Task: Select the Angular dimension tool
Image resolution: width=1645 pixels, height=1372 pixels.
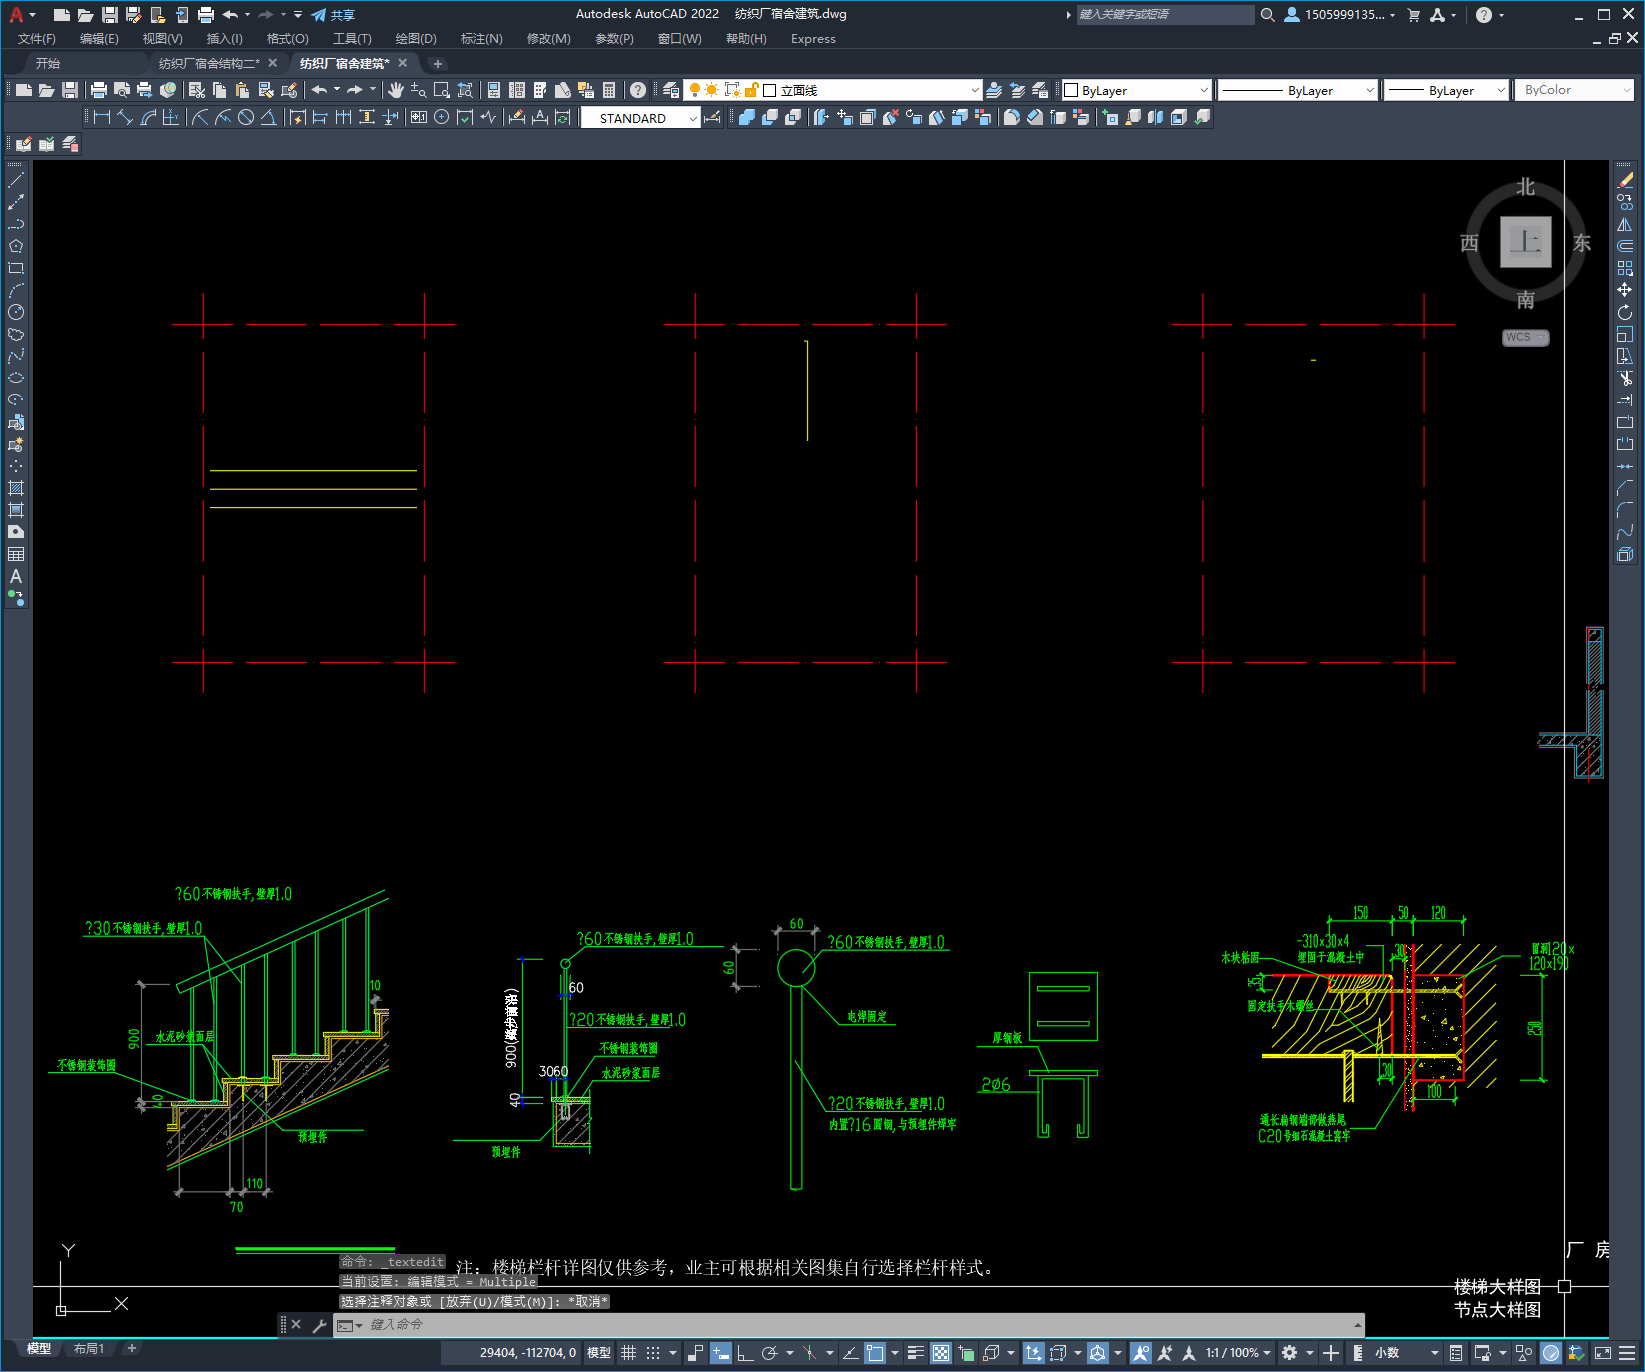Action: tap(269, 118)
